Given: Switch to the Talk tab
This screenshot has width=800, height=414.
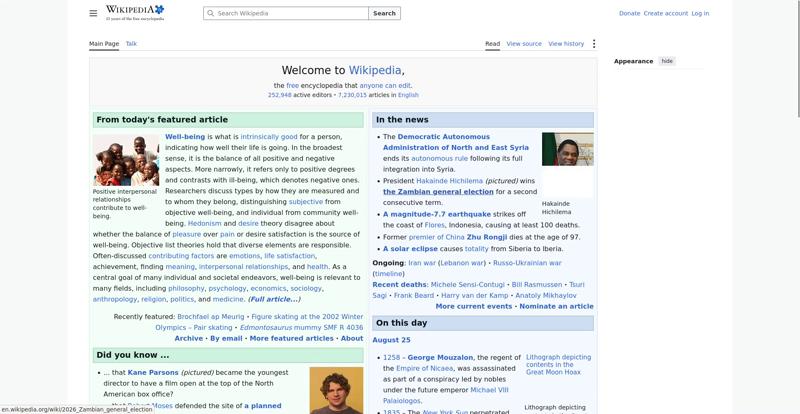Looking at the screenshot, I should pyautogui.click(x=131, y=44).
